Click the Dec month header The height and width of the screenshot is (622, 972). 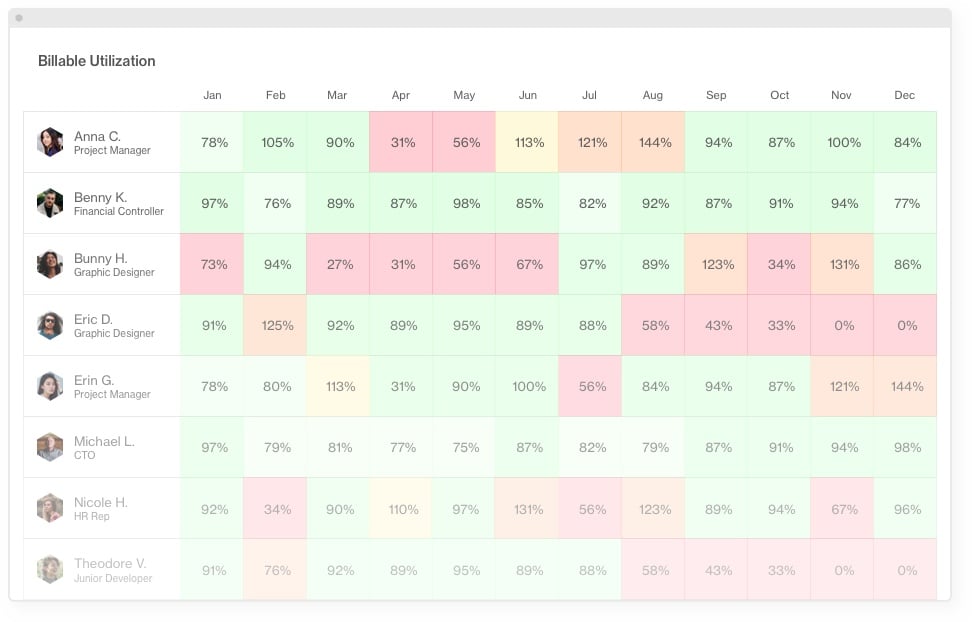tap(904, 95)
